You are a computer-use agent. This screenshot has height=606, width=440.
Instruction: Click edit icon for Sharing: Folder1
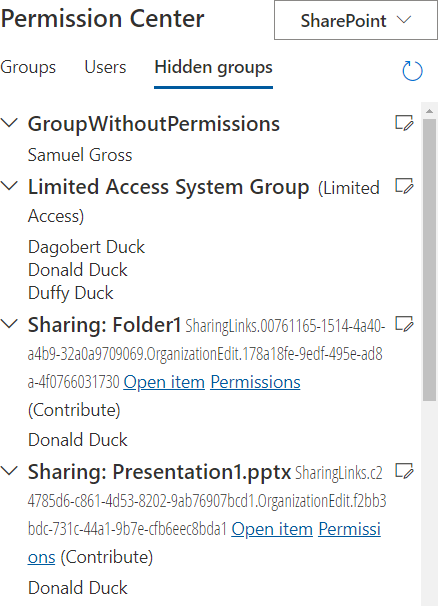click(x=404, y=324)
